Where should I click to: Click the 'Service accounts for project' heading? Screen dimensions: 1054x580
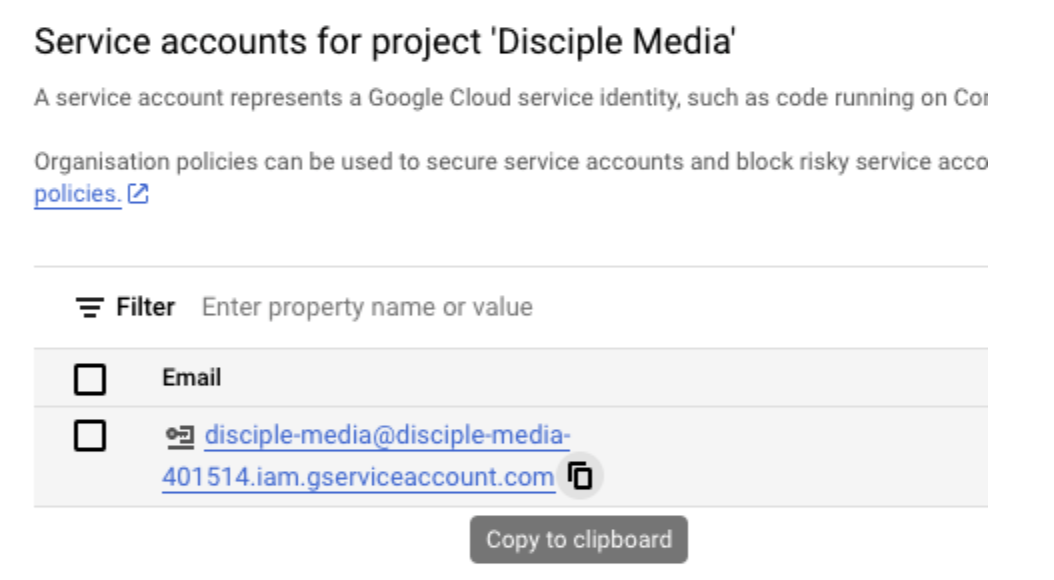(385, 42)
